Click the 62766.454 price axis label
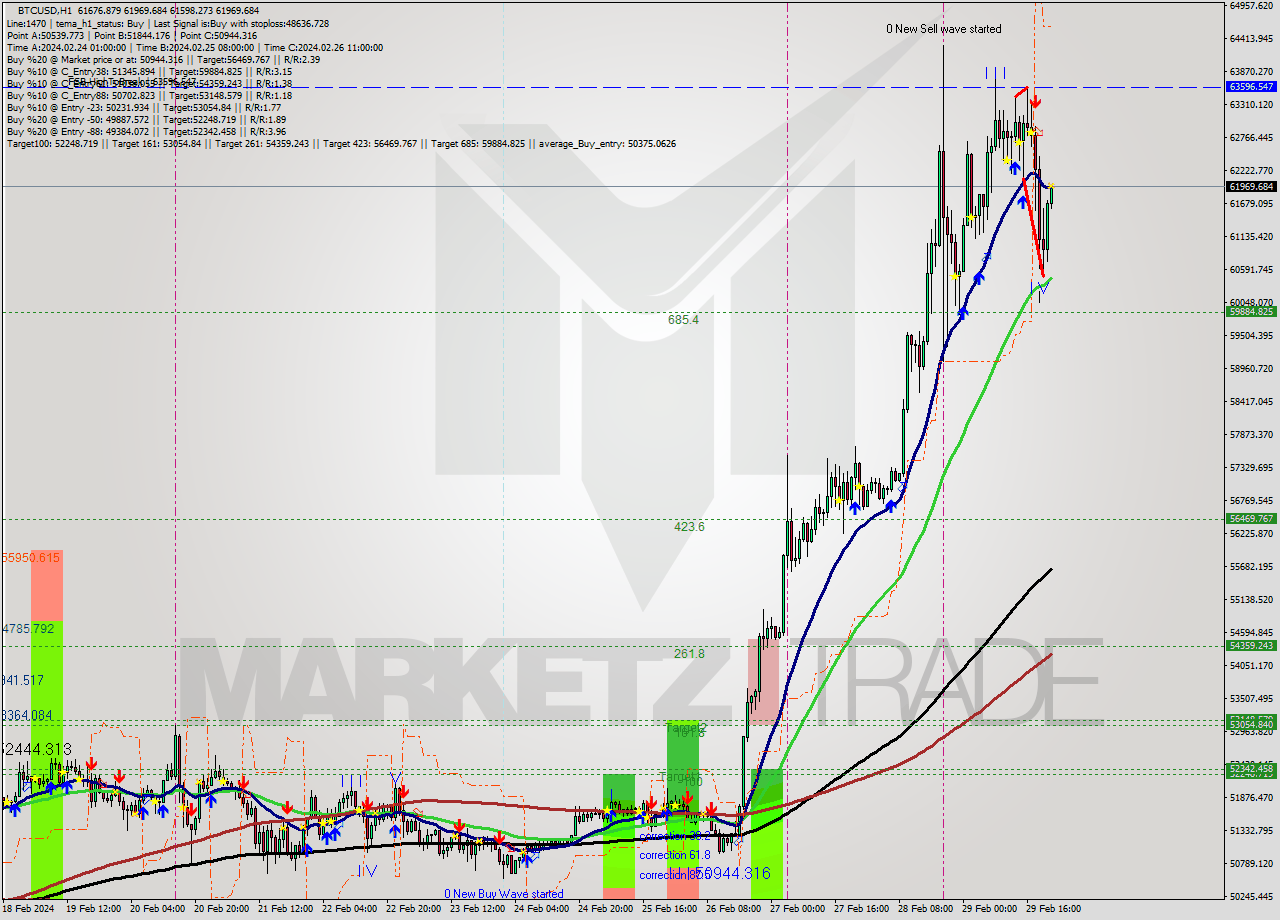 (1251, 137)
